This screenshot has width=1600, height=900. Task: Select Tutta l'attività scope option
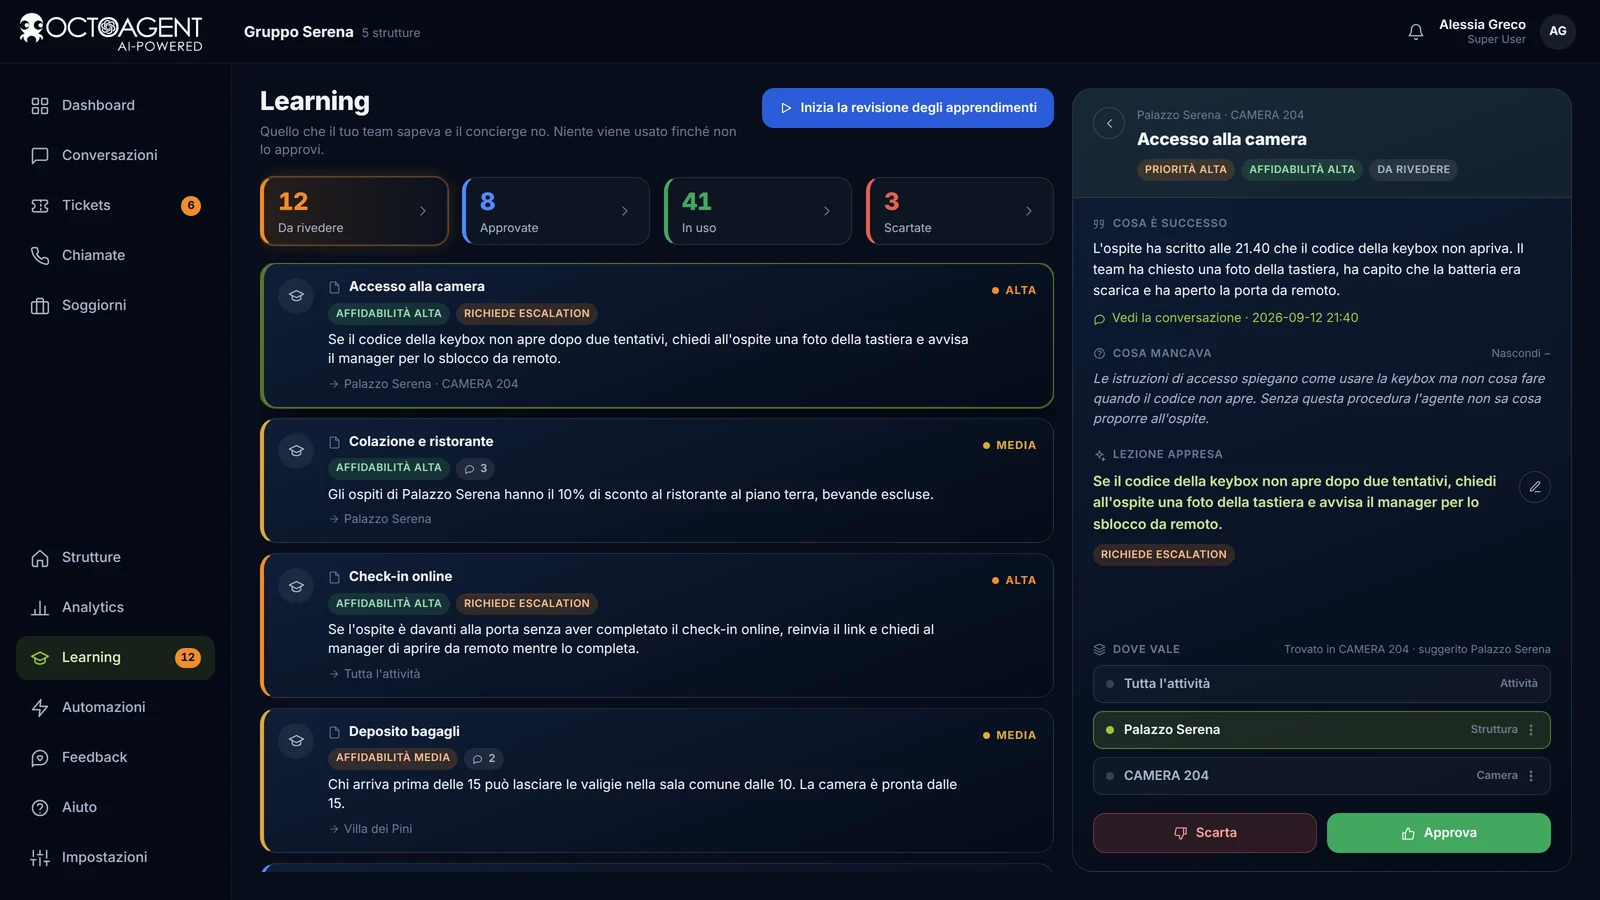(x=1322, y=684)
